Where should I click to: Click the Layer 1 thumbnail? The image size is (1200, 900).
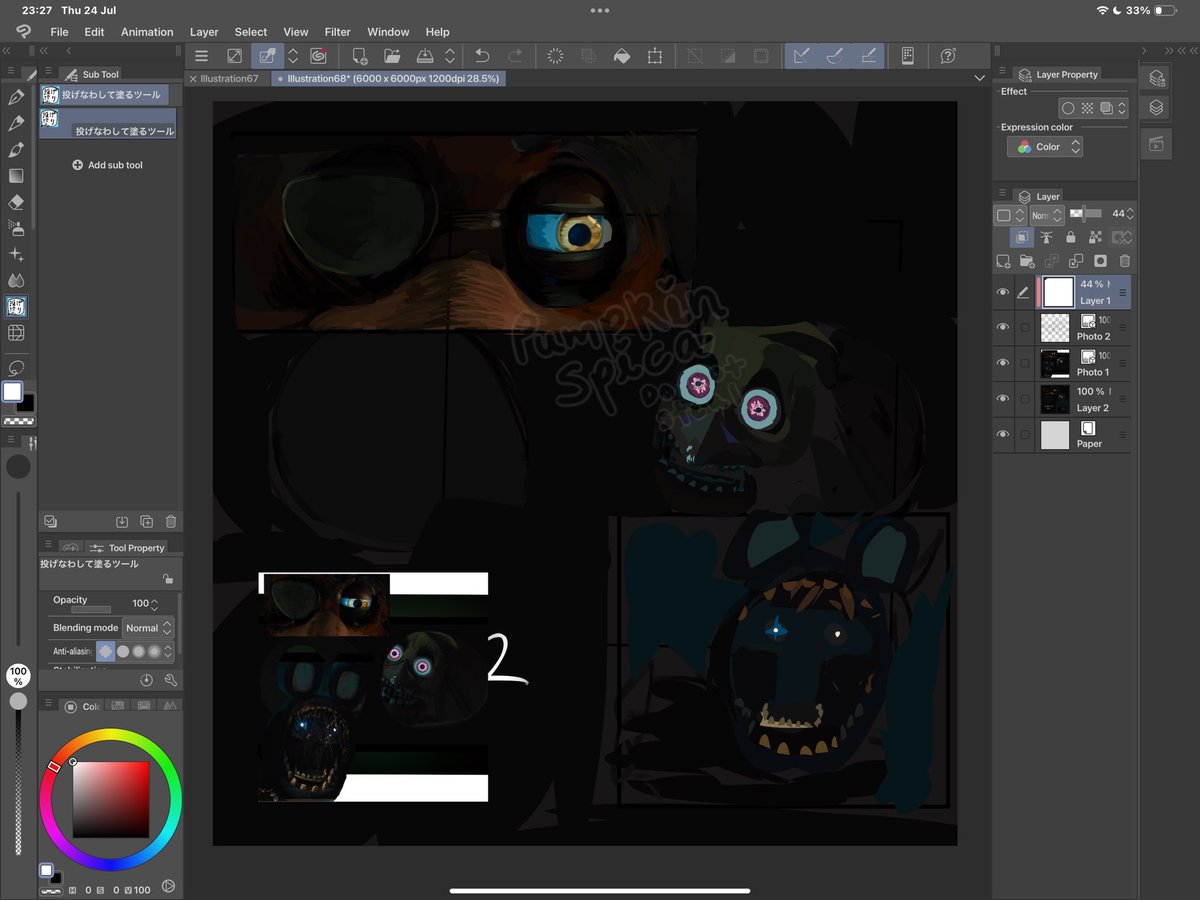coord(1057,292)
